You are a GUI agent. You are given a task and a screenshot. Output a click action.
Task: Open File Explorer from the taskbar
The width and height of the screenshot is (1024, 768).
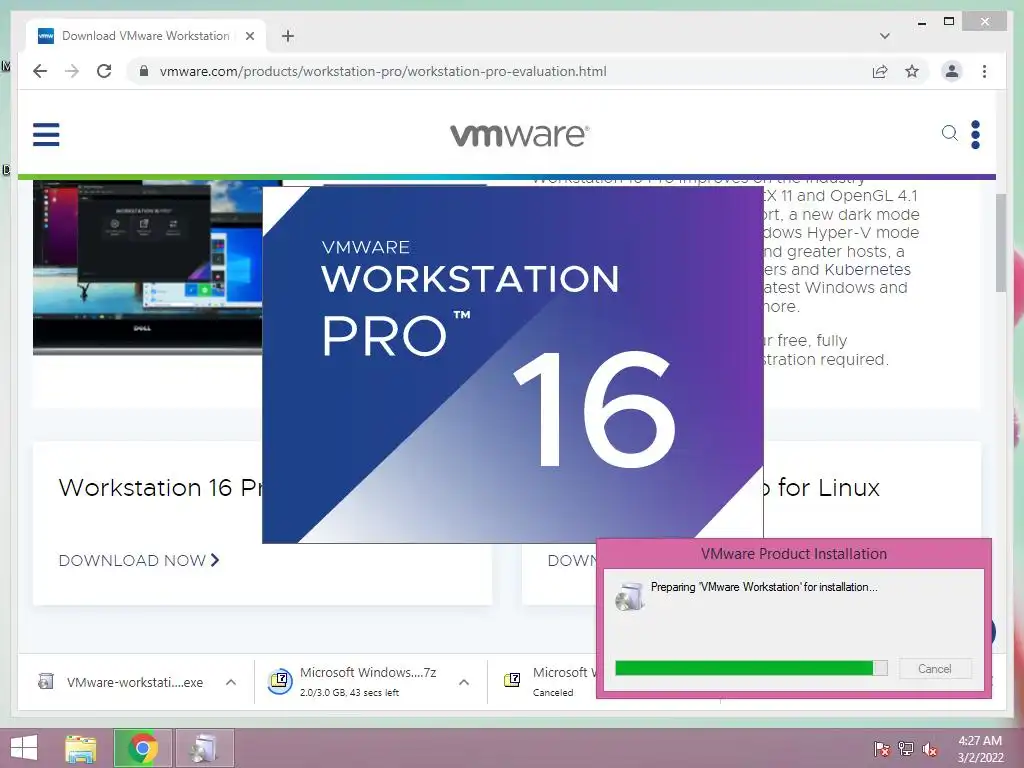(x=80, y=748)
